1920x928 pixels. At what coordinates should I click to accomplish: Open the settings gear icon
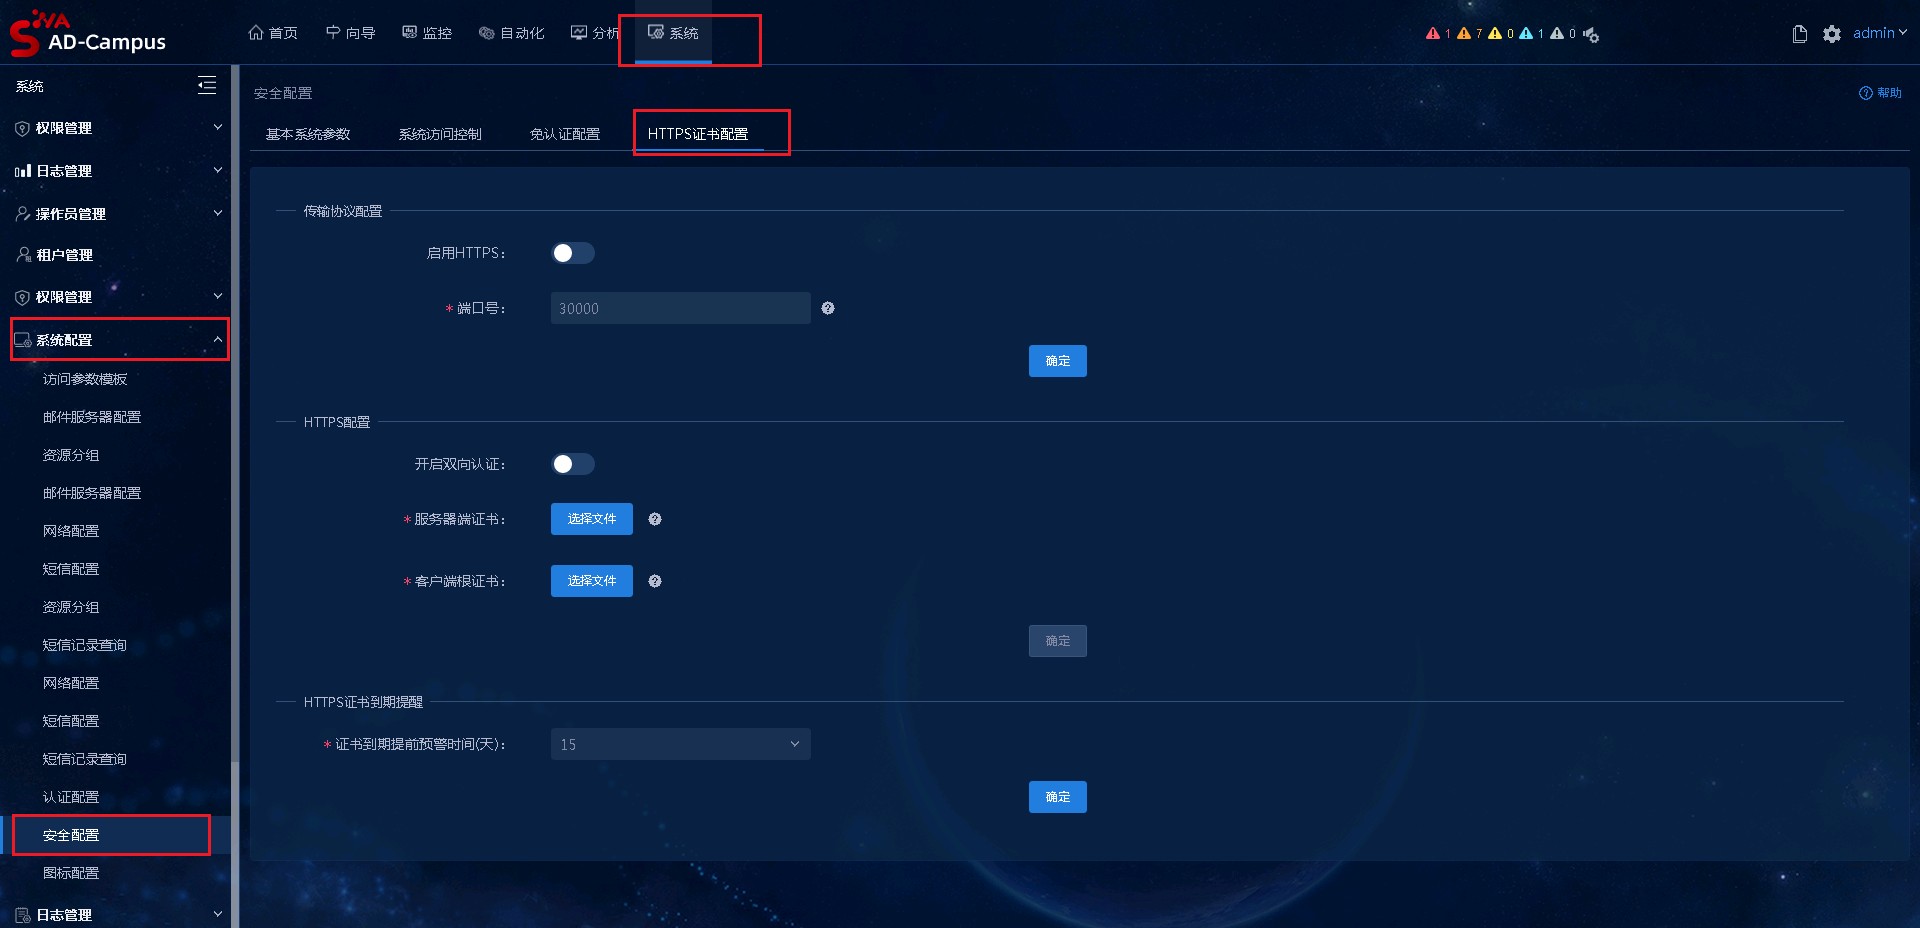coord(1831,34)
